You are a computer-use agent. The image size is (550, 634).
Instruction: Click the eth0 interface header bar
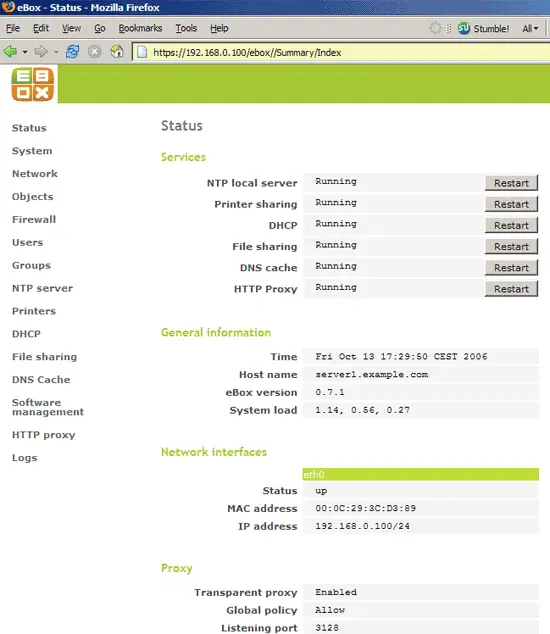tap(421, 474)
